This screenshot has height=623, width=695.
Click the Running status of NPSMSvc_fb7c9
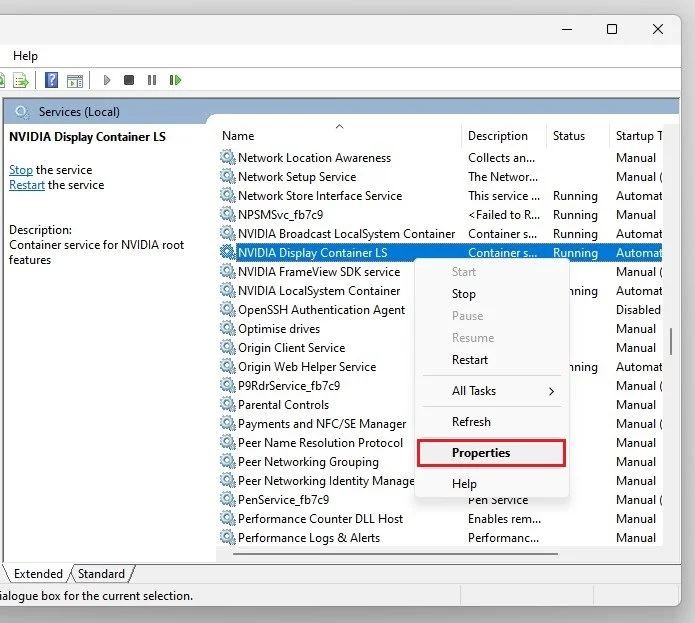coord(575,215)
